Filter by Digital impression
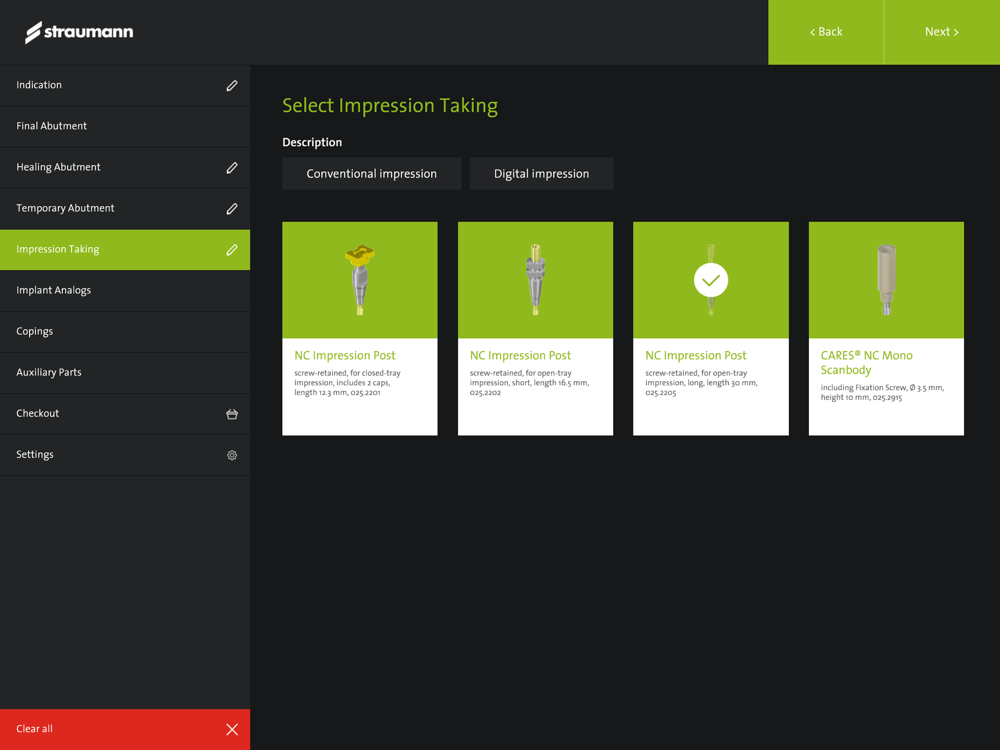This screenshot has height=750, width=1000. (x=541, y=173)
